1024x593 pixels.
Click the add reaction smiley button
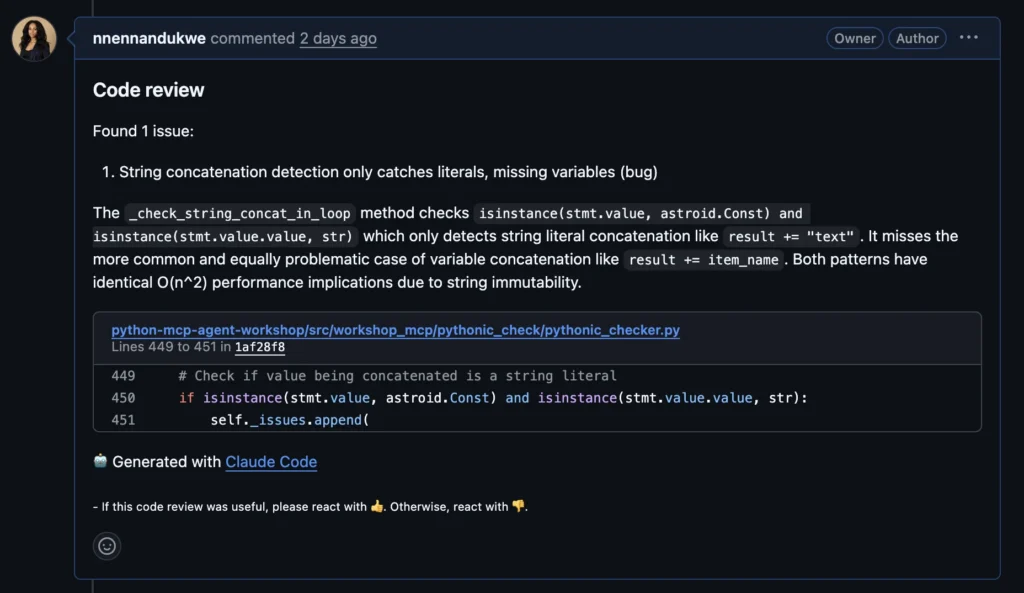[107, 546]
